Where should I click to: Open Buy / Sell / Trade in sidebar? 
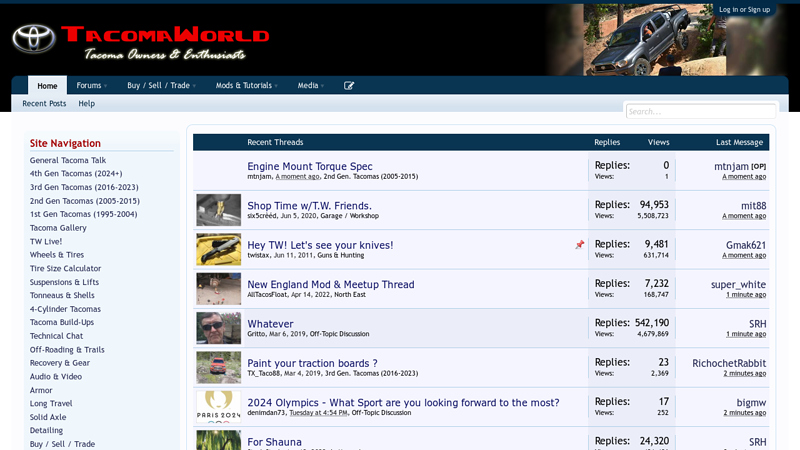[62, 444]
